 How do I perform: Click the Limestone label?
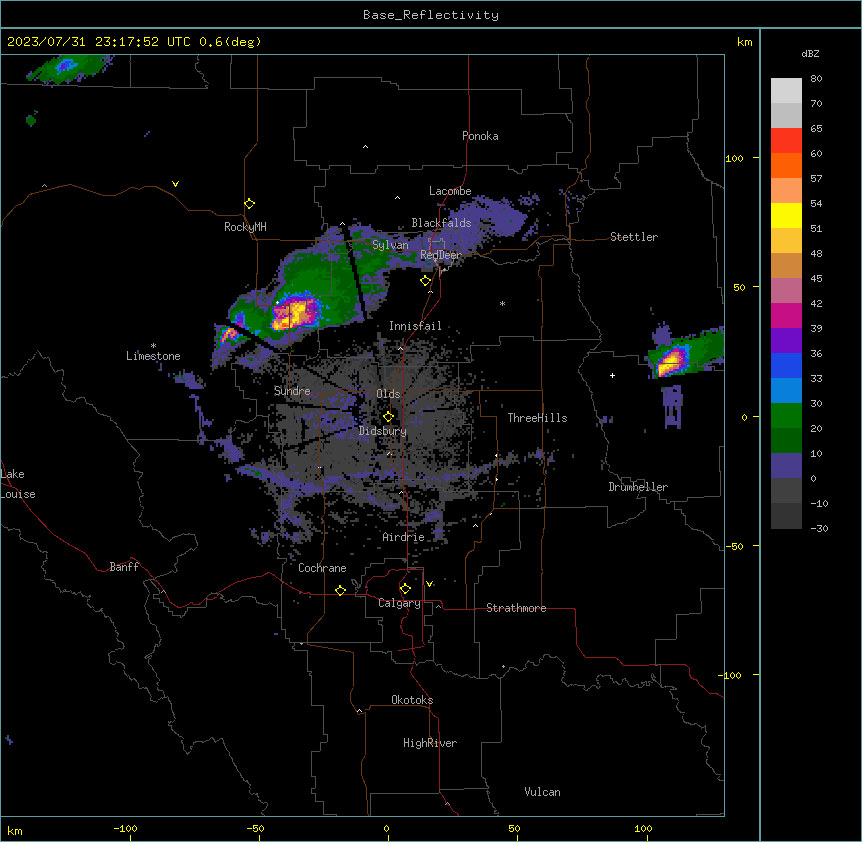click(153, 356)
